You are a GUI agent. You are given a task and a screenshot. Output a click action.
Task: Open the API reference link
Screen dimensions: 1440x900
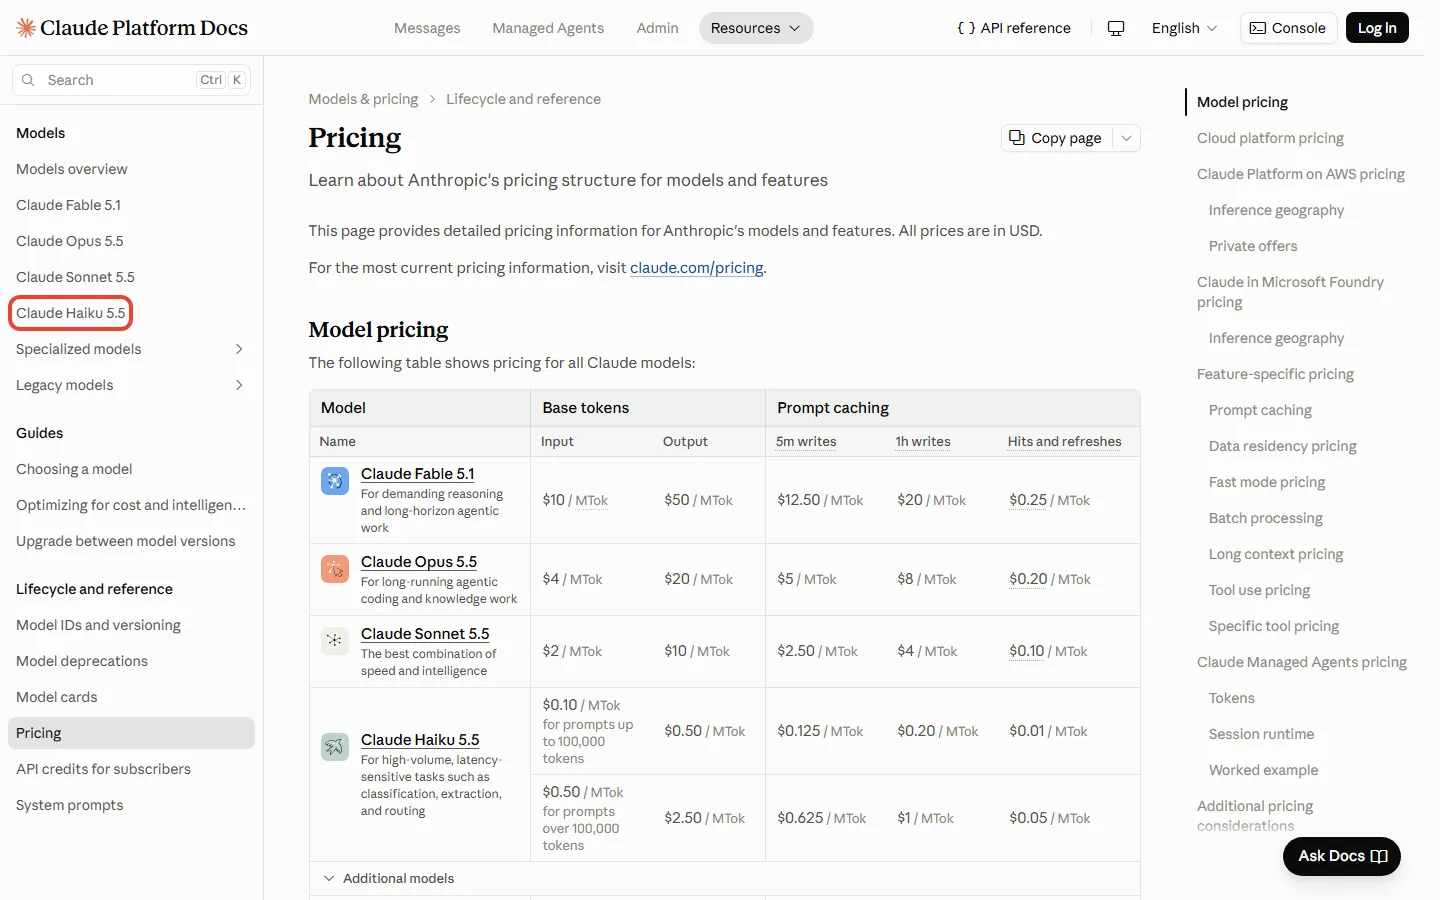(1014, 28)
